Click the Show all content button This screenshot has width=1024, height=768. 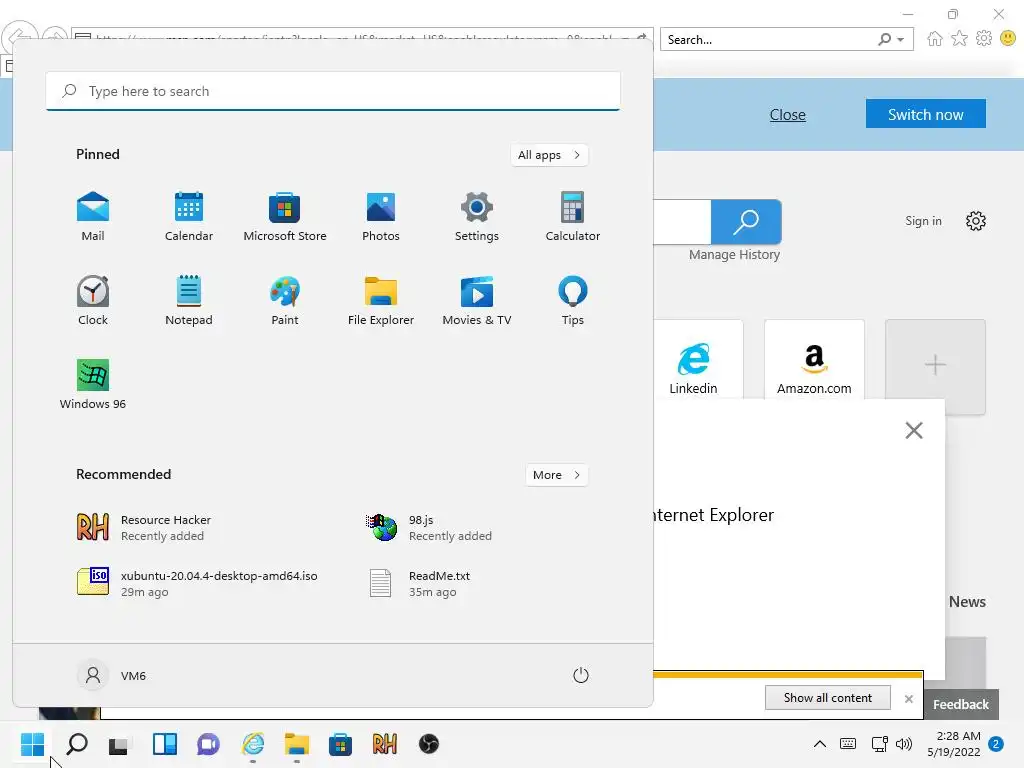[x=827, y=697]
